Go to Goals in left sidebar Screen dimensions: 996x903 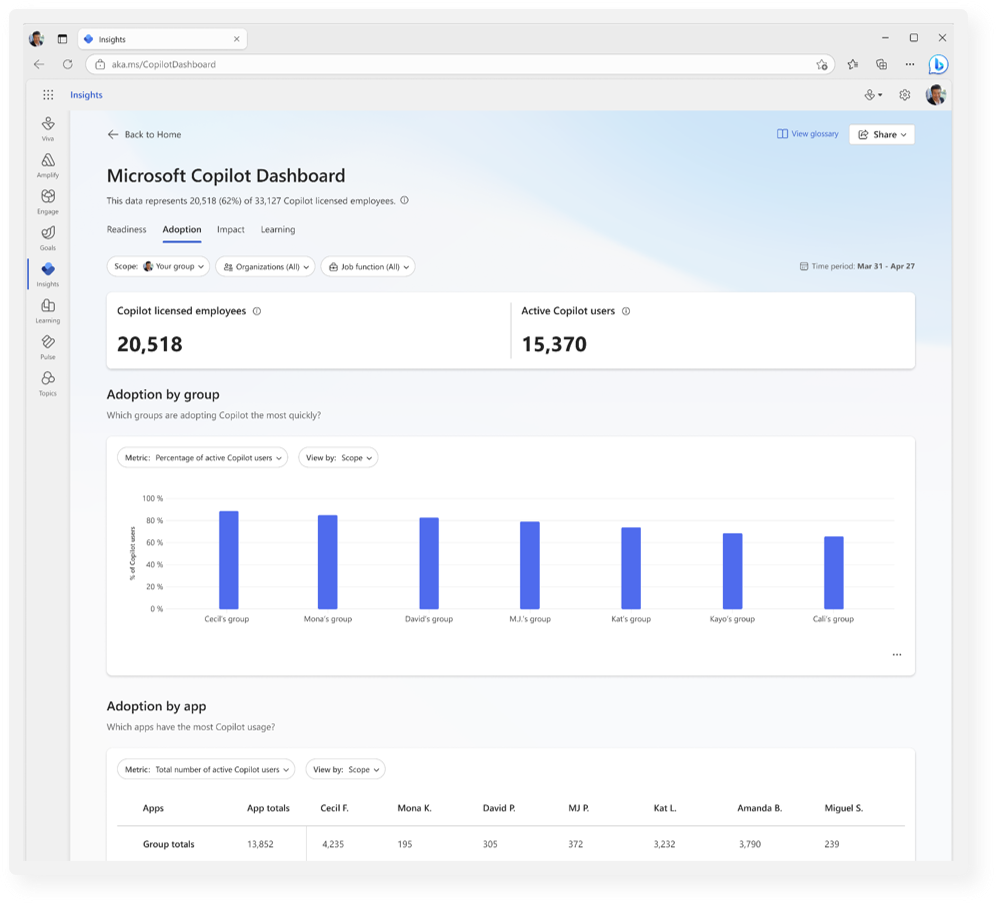tap(48, 237)
